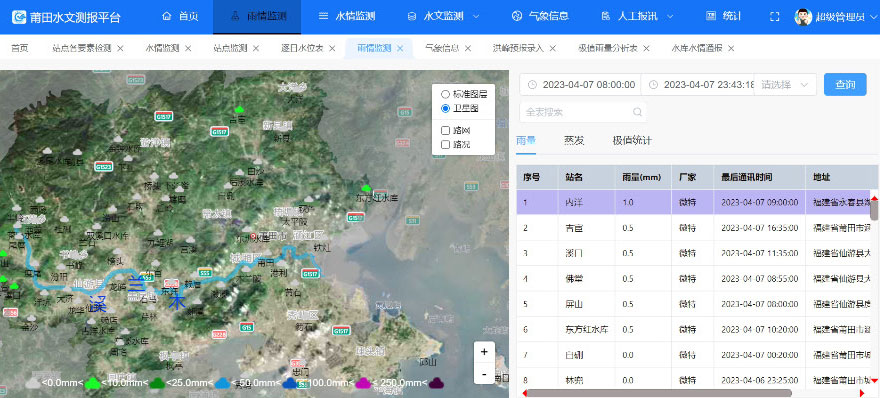The height and width of the screenshot is (398, 880).
Task: Close the 极值雨量分析表 tab
Action: click(647, 48)
